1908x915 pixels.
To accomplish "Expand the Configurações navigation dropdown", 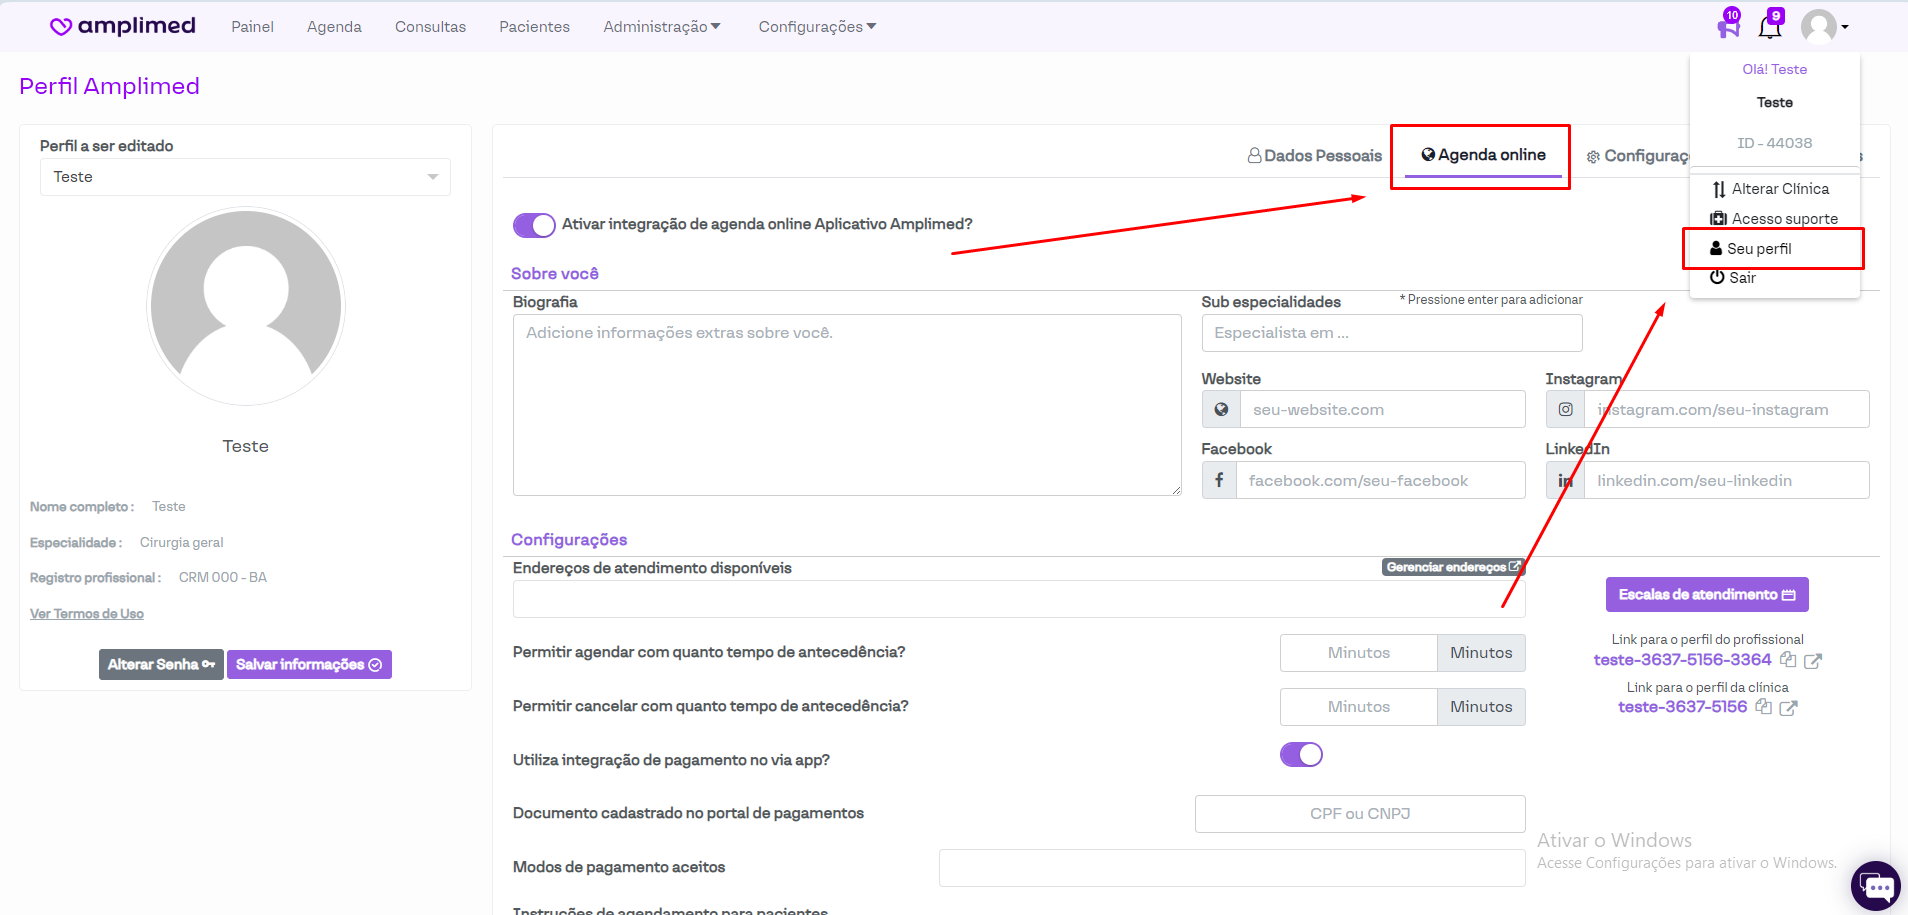I will tap(817, 27).
